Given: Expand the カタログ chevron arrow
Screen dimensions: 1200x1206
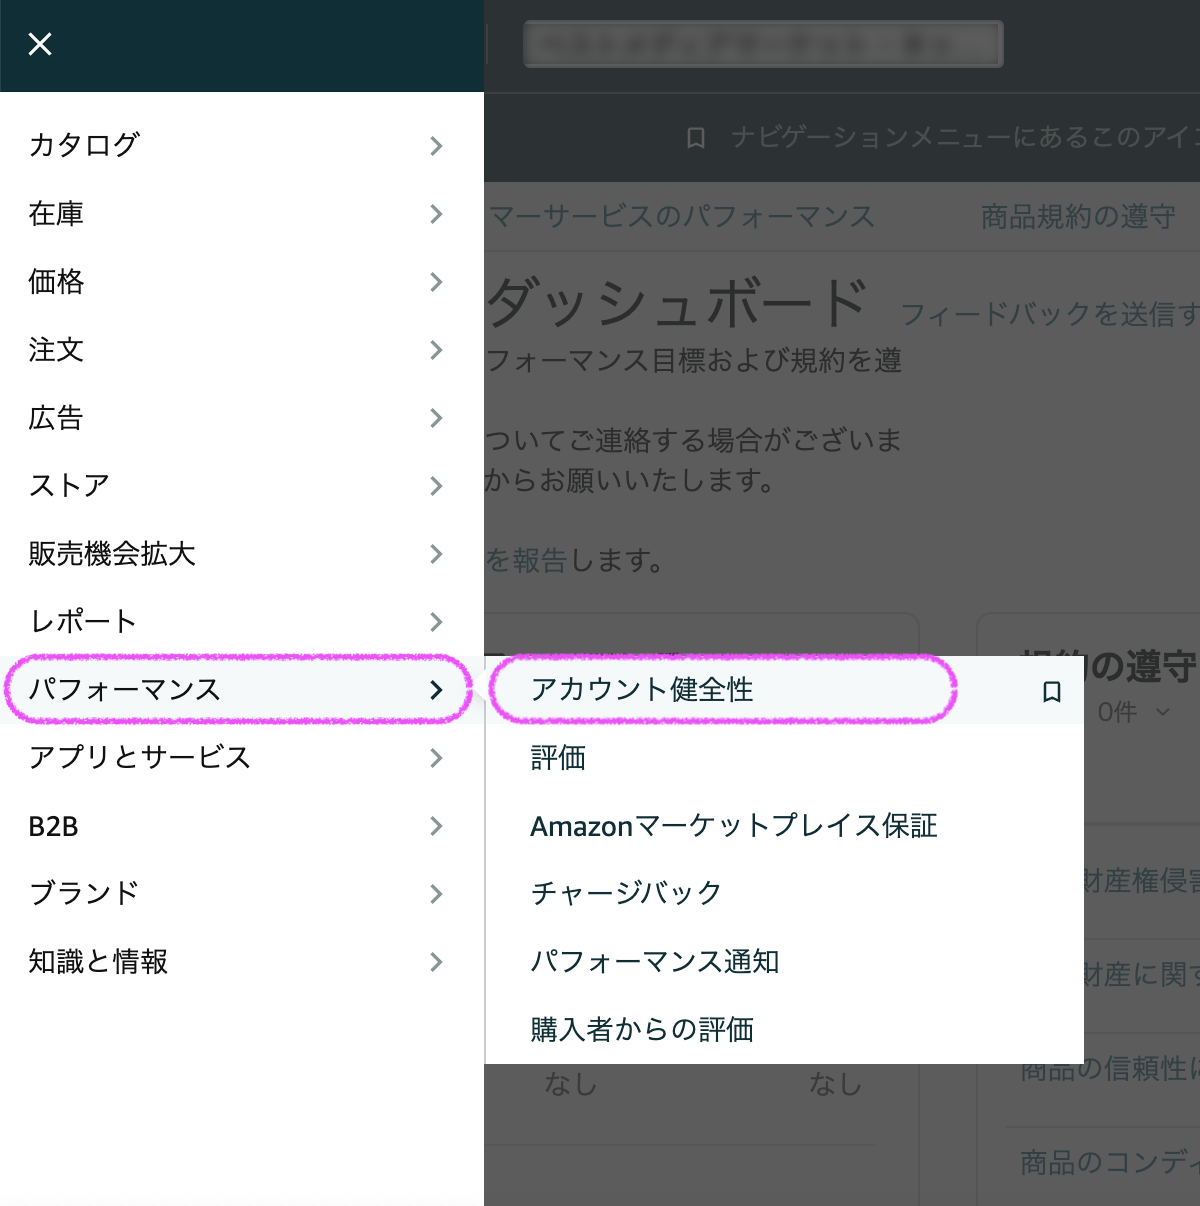Looking at the screenshot, I should click(436, 146).
